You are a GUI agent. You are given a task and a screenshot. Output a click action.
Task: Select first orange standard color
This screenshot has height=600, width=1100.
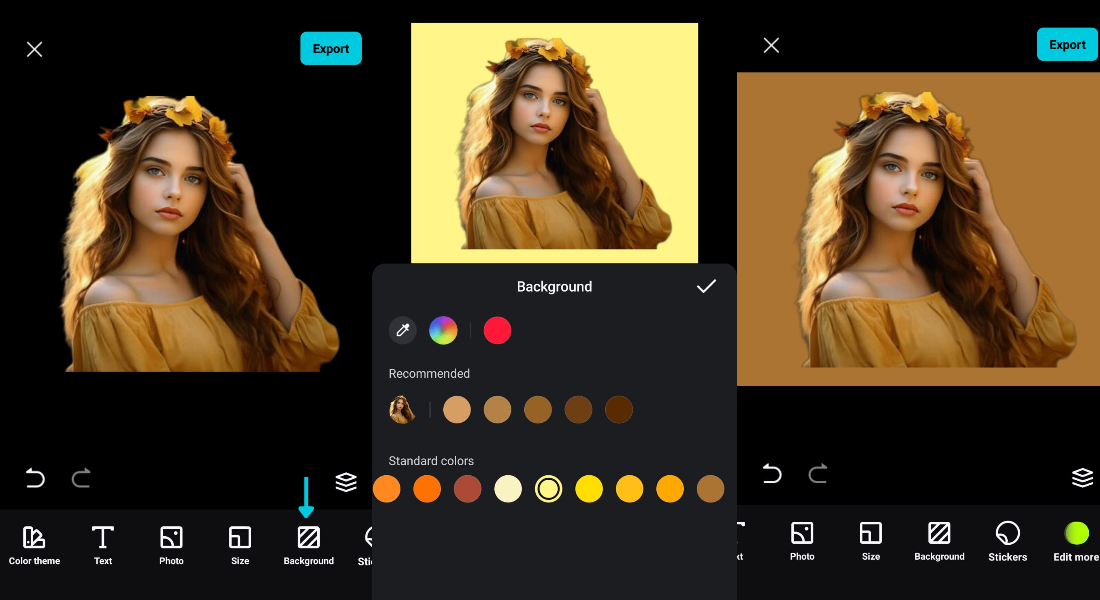[x=387, y=489]
